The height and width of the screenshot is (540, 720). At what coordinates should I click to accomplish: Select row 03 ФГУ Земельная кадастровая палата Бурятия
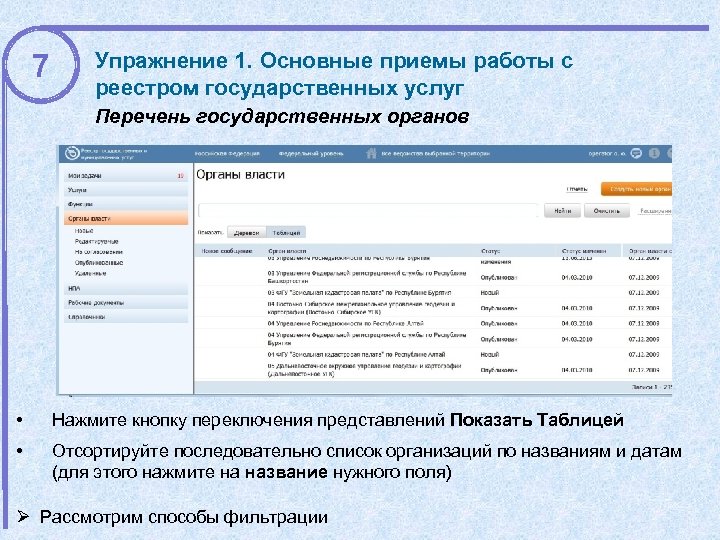pos(434,292)
